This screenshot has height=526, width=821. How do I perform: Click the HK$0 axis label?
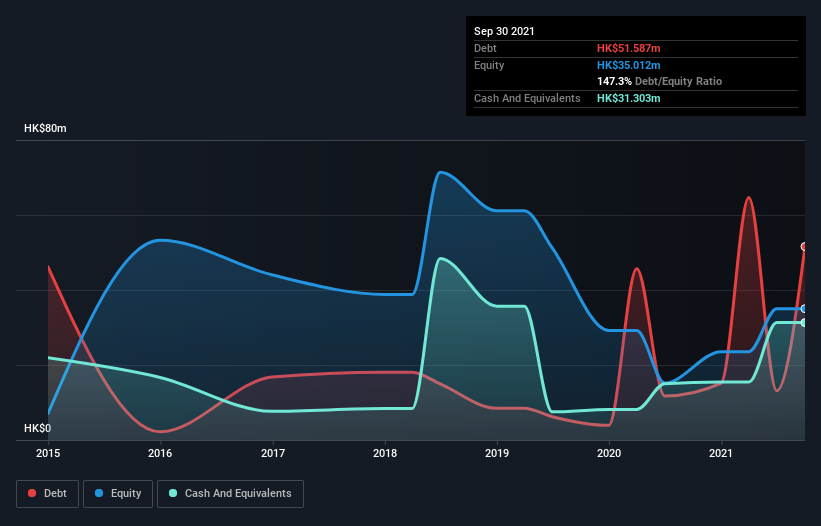tap(37, 429)
